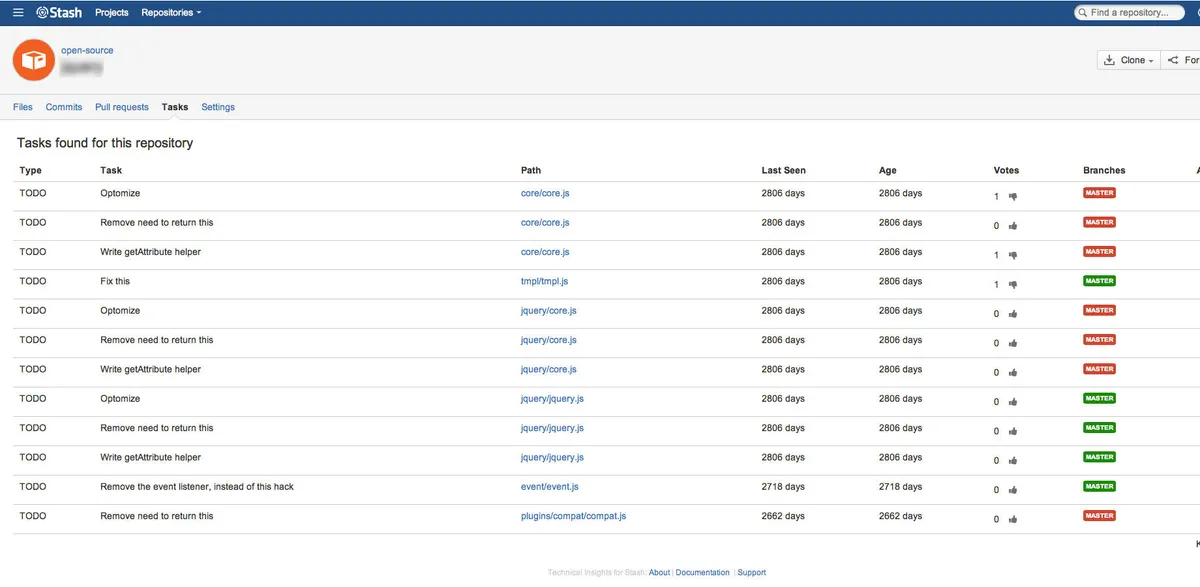Click the 2662 days Age value
1200x587 pixels.
click(900, 516)
